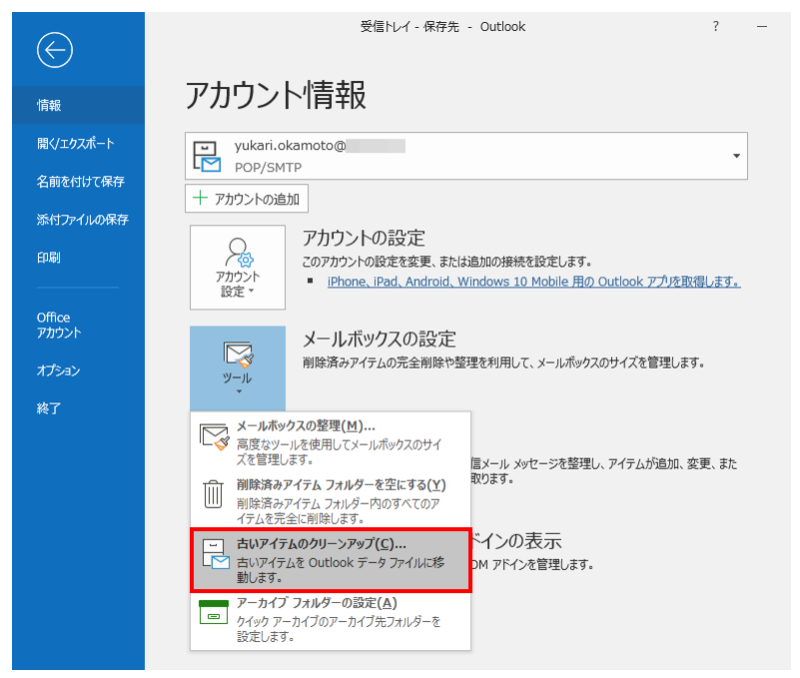Click the アカウント情報 page heading
This screenshot has width=800, height=678.
pyautogui.click(x=276, y=95)
